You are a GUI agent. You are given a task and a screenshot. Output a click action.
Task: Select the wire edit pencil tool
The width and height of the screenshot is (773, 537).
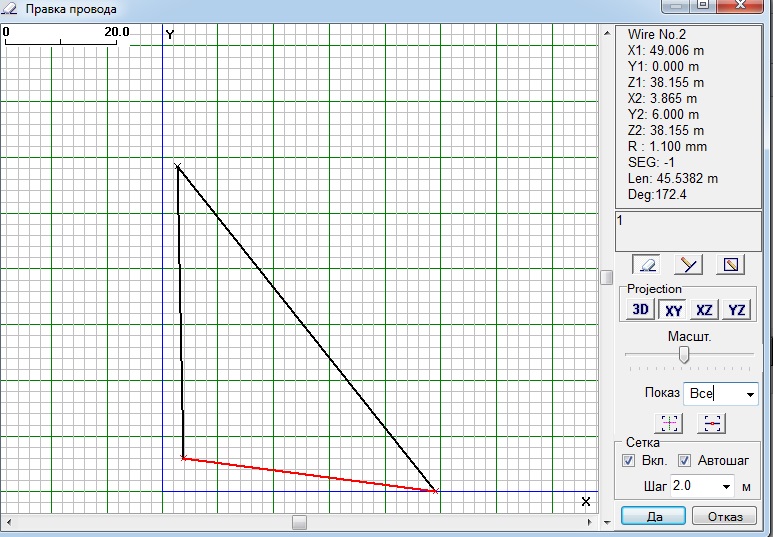coord(647,265)
